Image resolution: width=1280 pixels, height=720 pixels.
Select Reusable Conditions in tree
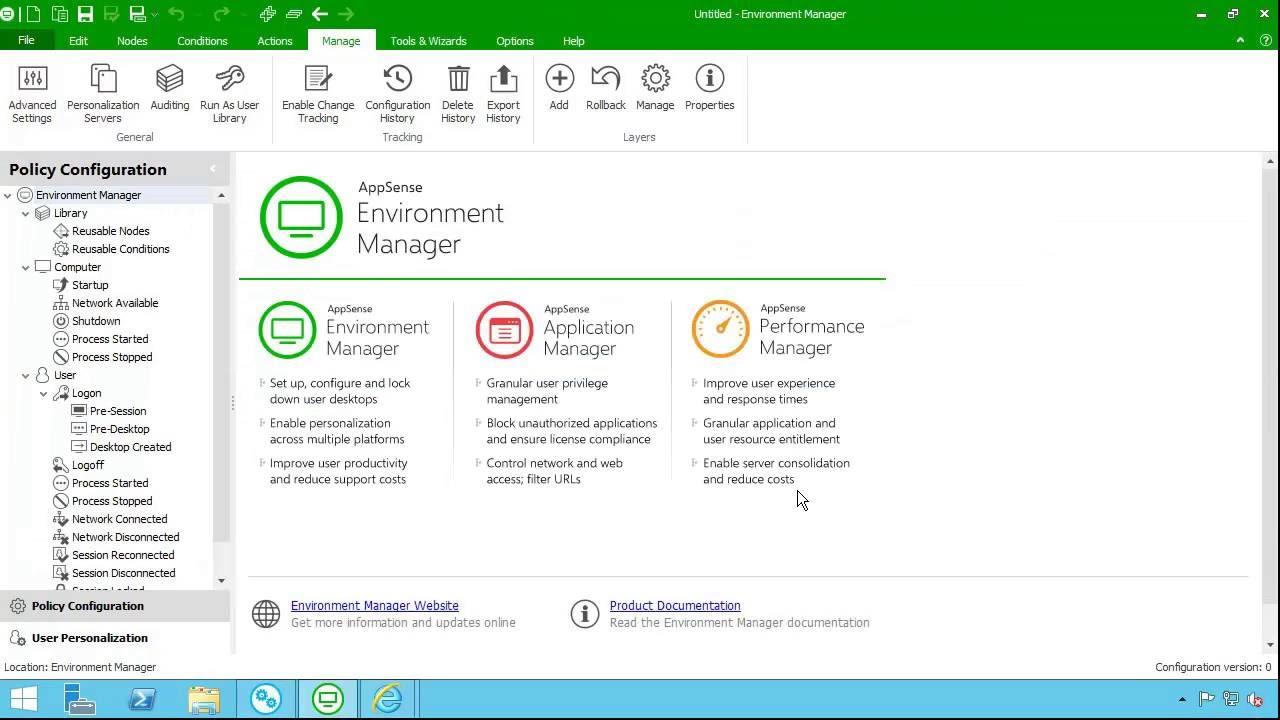(120, 249)
